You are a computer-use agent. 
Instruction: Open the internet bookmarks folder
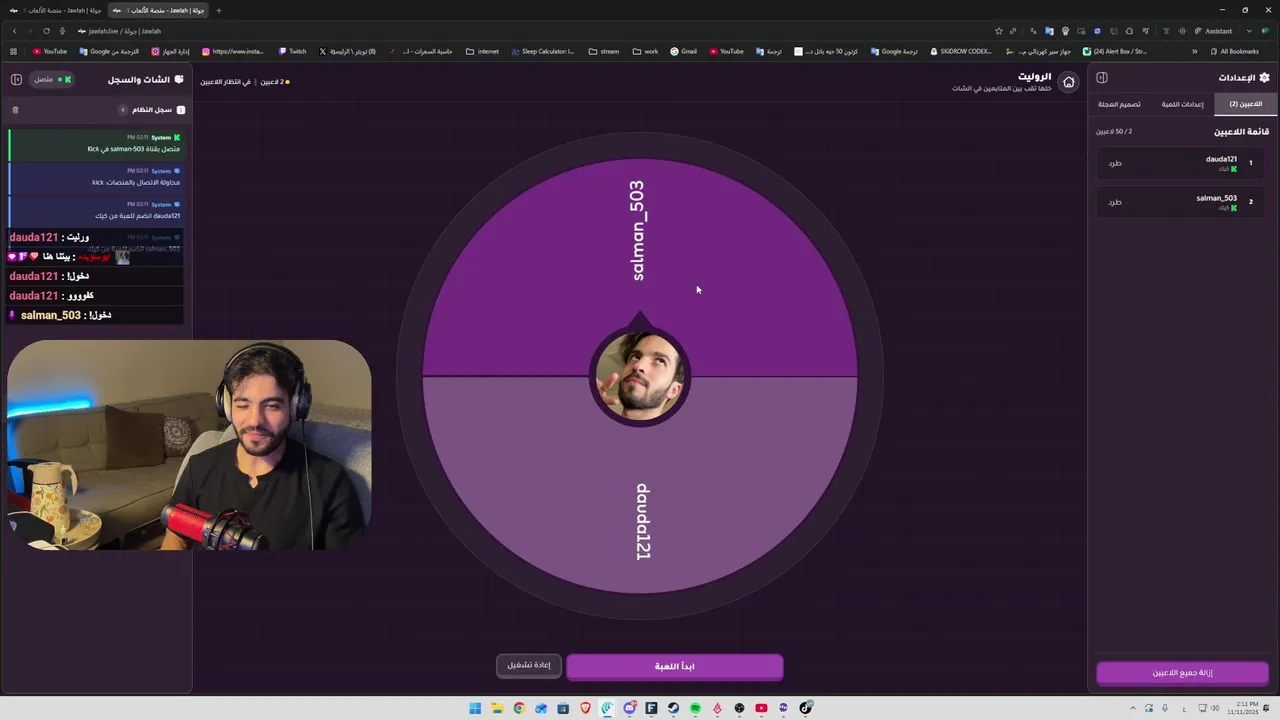(x=482, y=51)
